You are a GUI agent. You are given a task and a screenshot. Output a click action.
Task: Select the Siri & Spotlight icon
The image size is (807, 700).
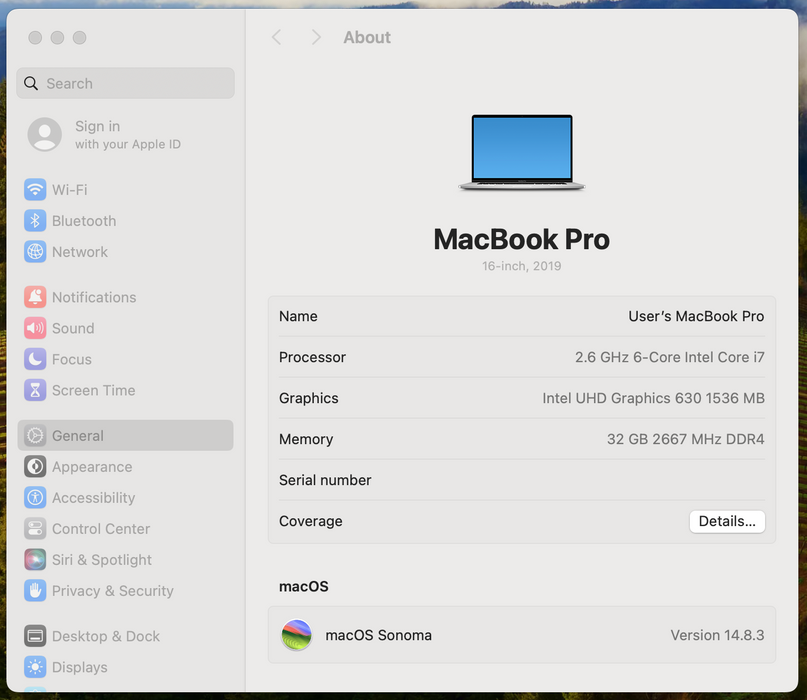click(35, 559)
